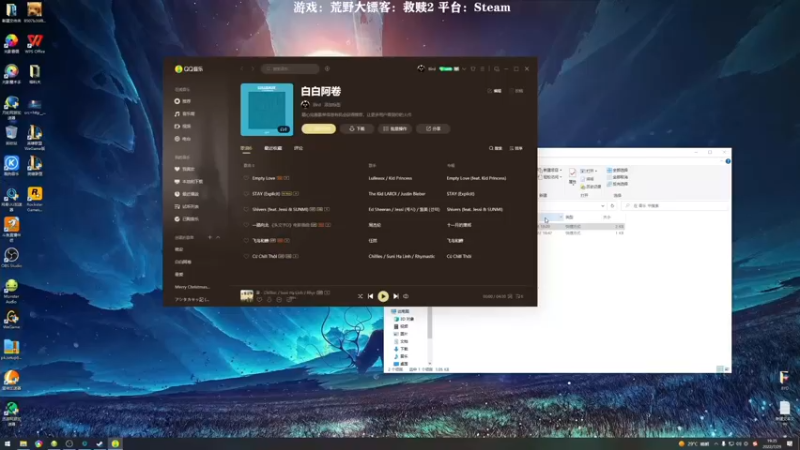This screenshot has width=800, height=450.
Task: Expand the account chevron next to VIP badge
Action: pyautogui.click(x=464, y=69)
